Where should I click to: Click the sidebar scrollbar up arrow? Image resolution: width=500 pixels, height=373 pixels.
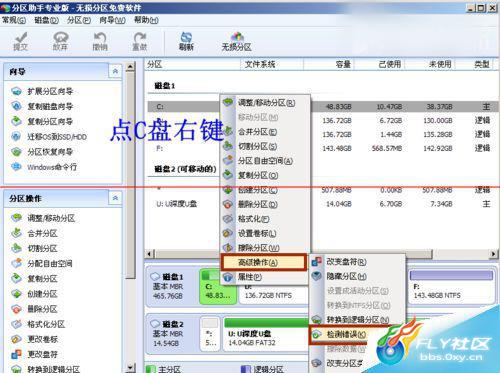(130, 67)
